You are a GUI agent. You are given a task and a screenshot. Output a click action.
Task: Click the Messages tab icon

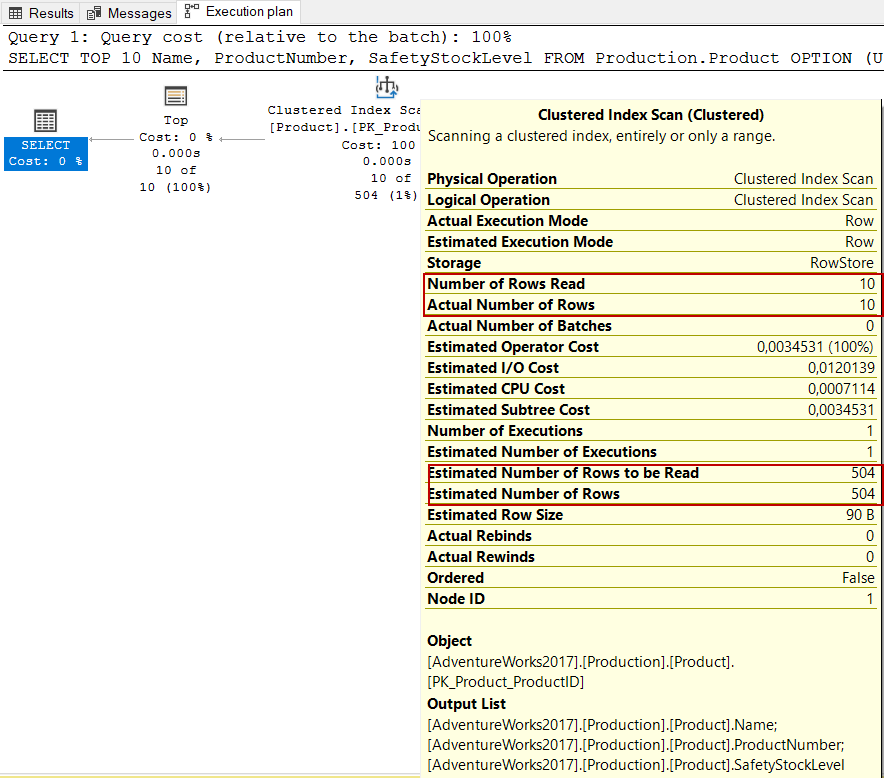(94, 13)
